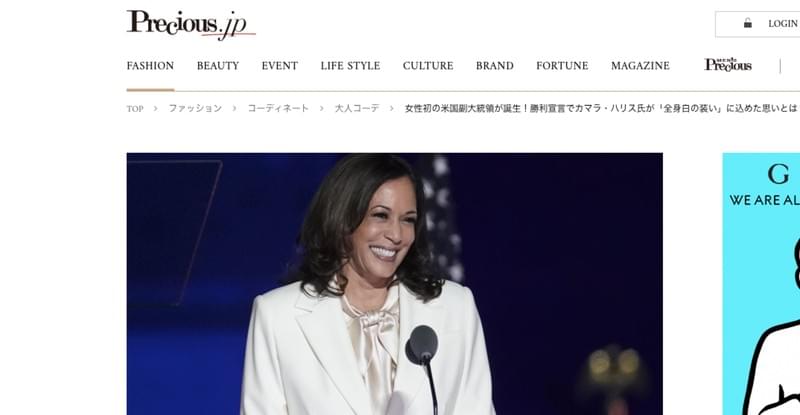Screen dimensions: 800x415
Task: Go to TOP breadcrumb link
Action: click(x=135, y=109)
